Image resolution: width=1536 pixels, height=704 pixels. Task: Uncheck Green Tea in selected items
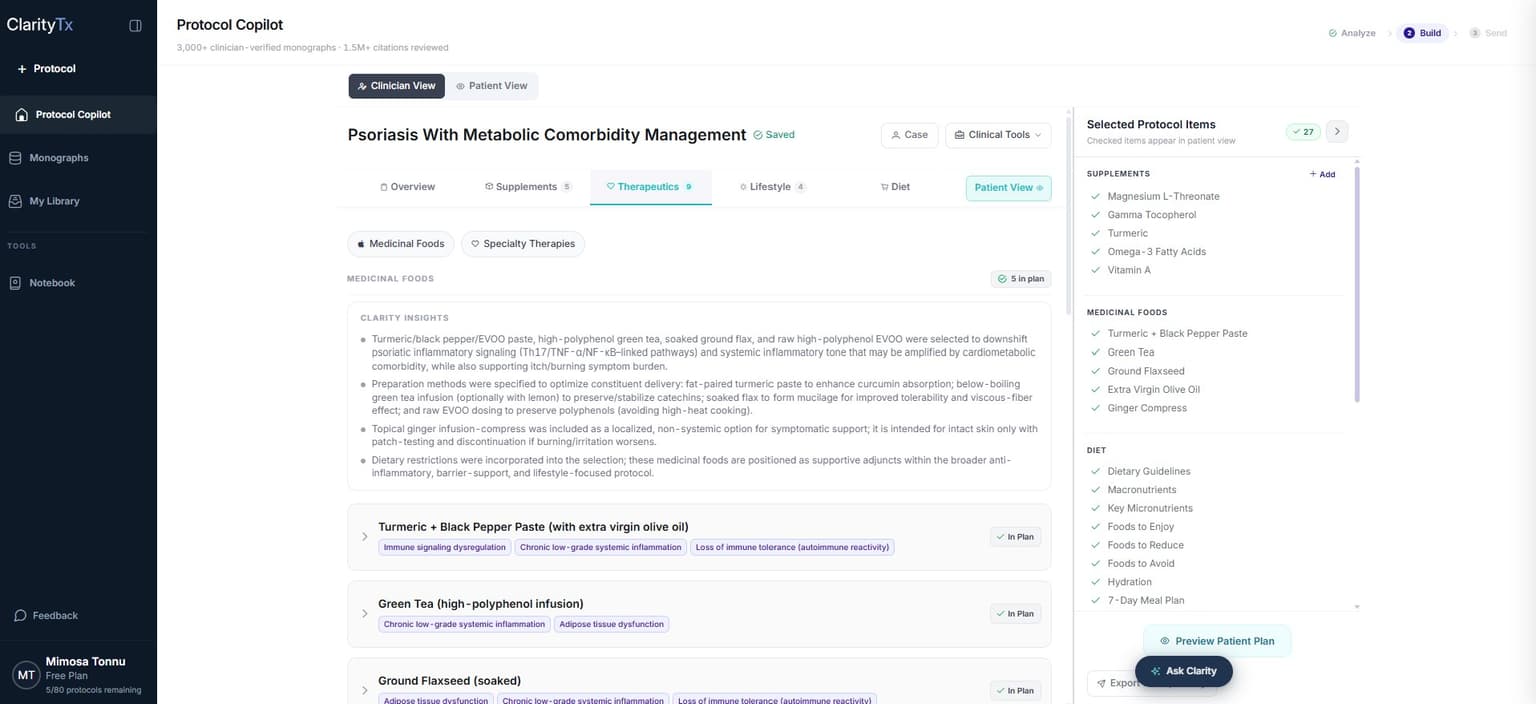coord(1096,353)
